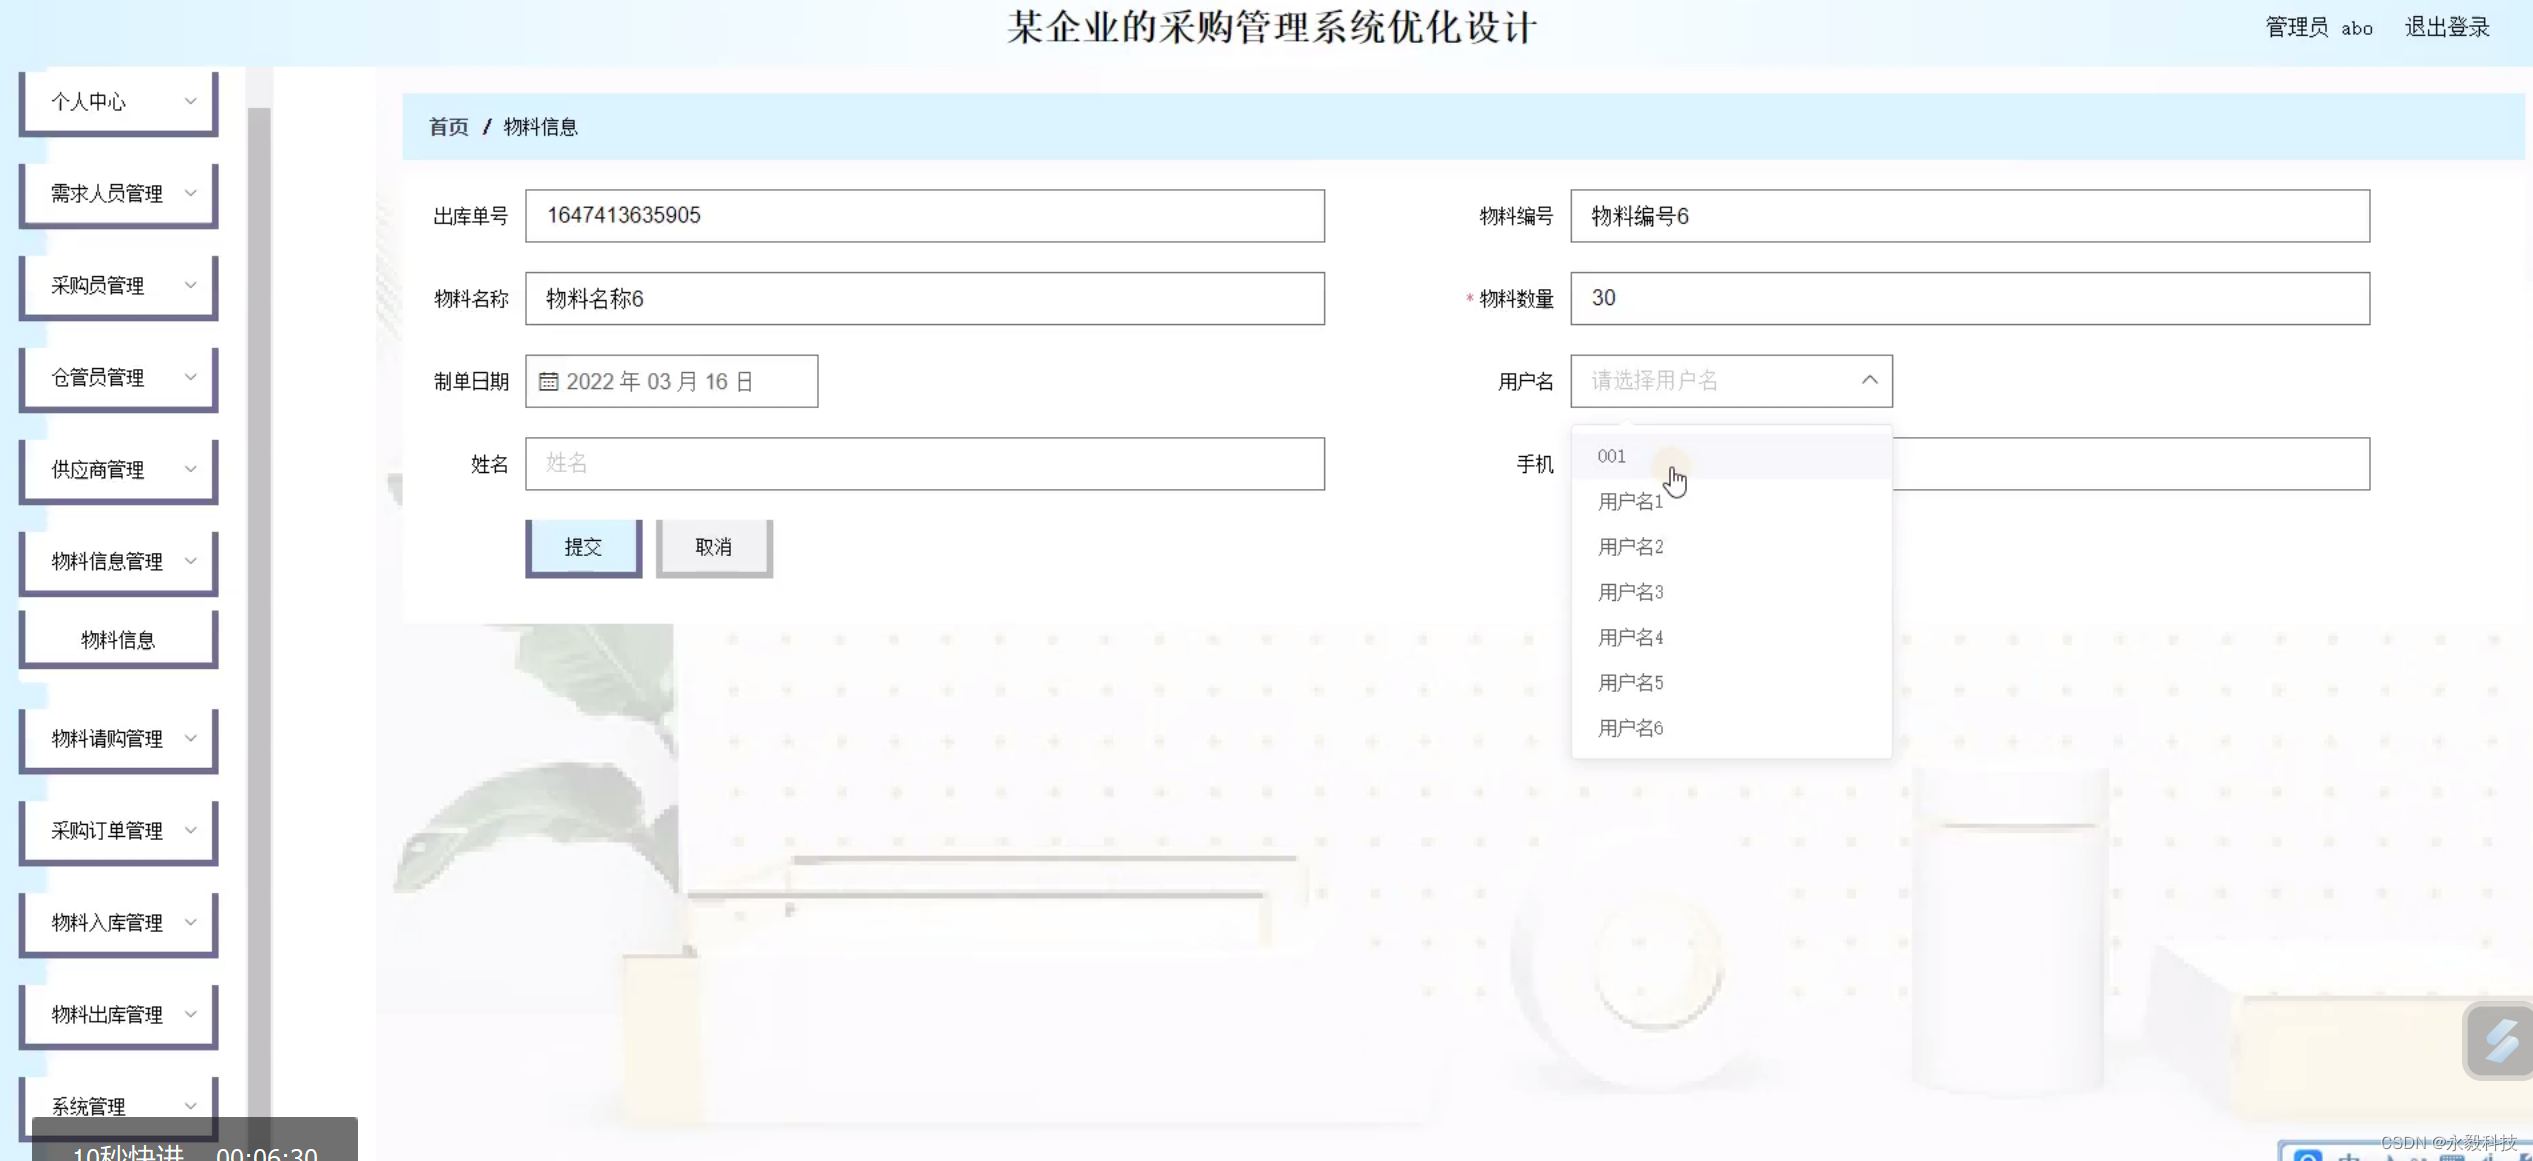Click the sidebar vertical scrollbar
The height and width of the screenshot is (1161, 2533).
pyautogui.click(x=259, y=600)
